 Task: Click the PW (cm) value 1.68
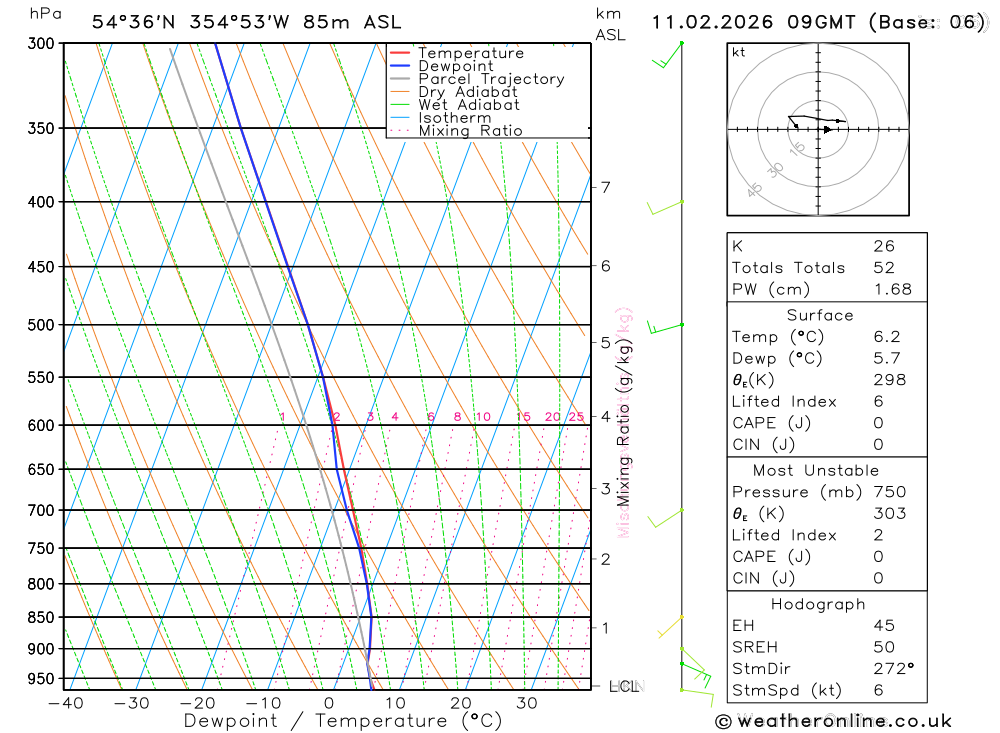[892, 290]
